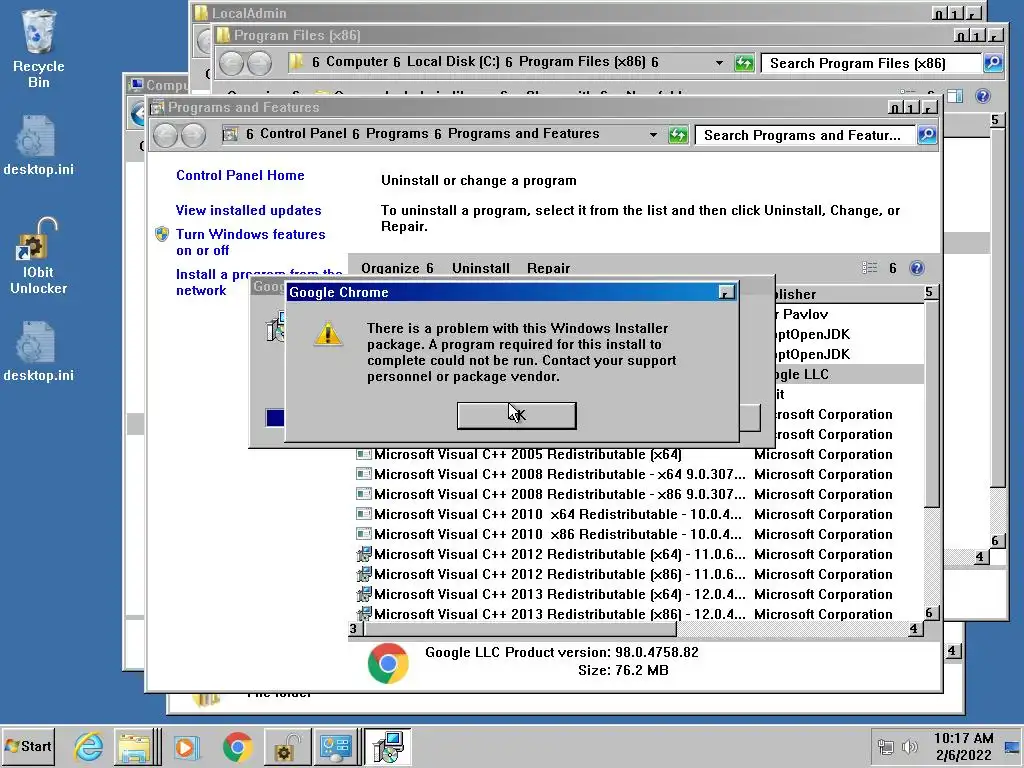Click Computer breadcrumb in Program Files window
The image size is (1024, 768).
click(357, 61)
